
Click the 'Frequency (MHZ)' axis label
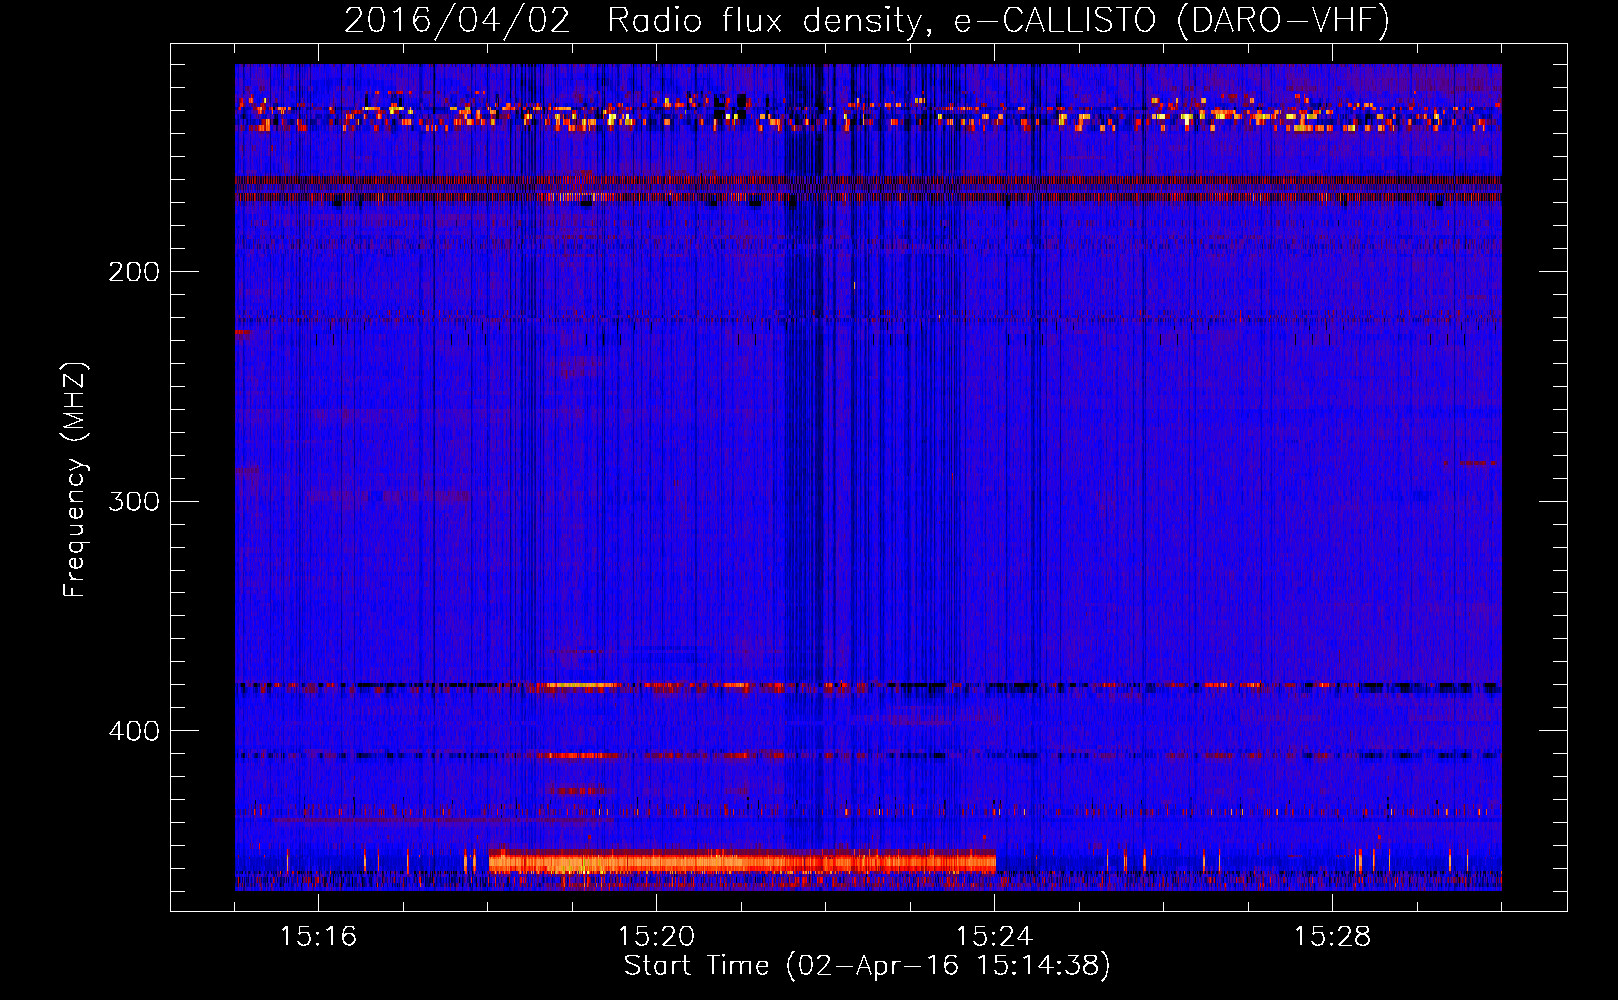(75, 480)
